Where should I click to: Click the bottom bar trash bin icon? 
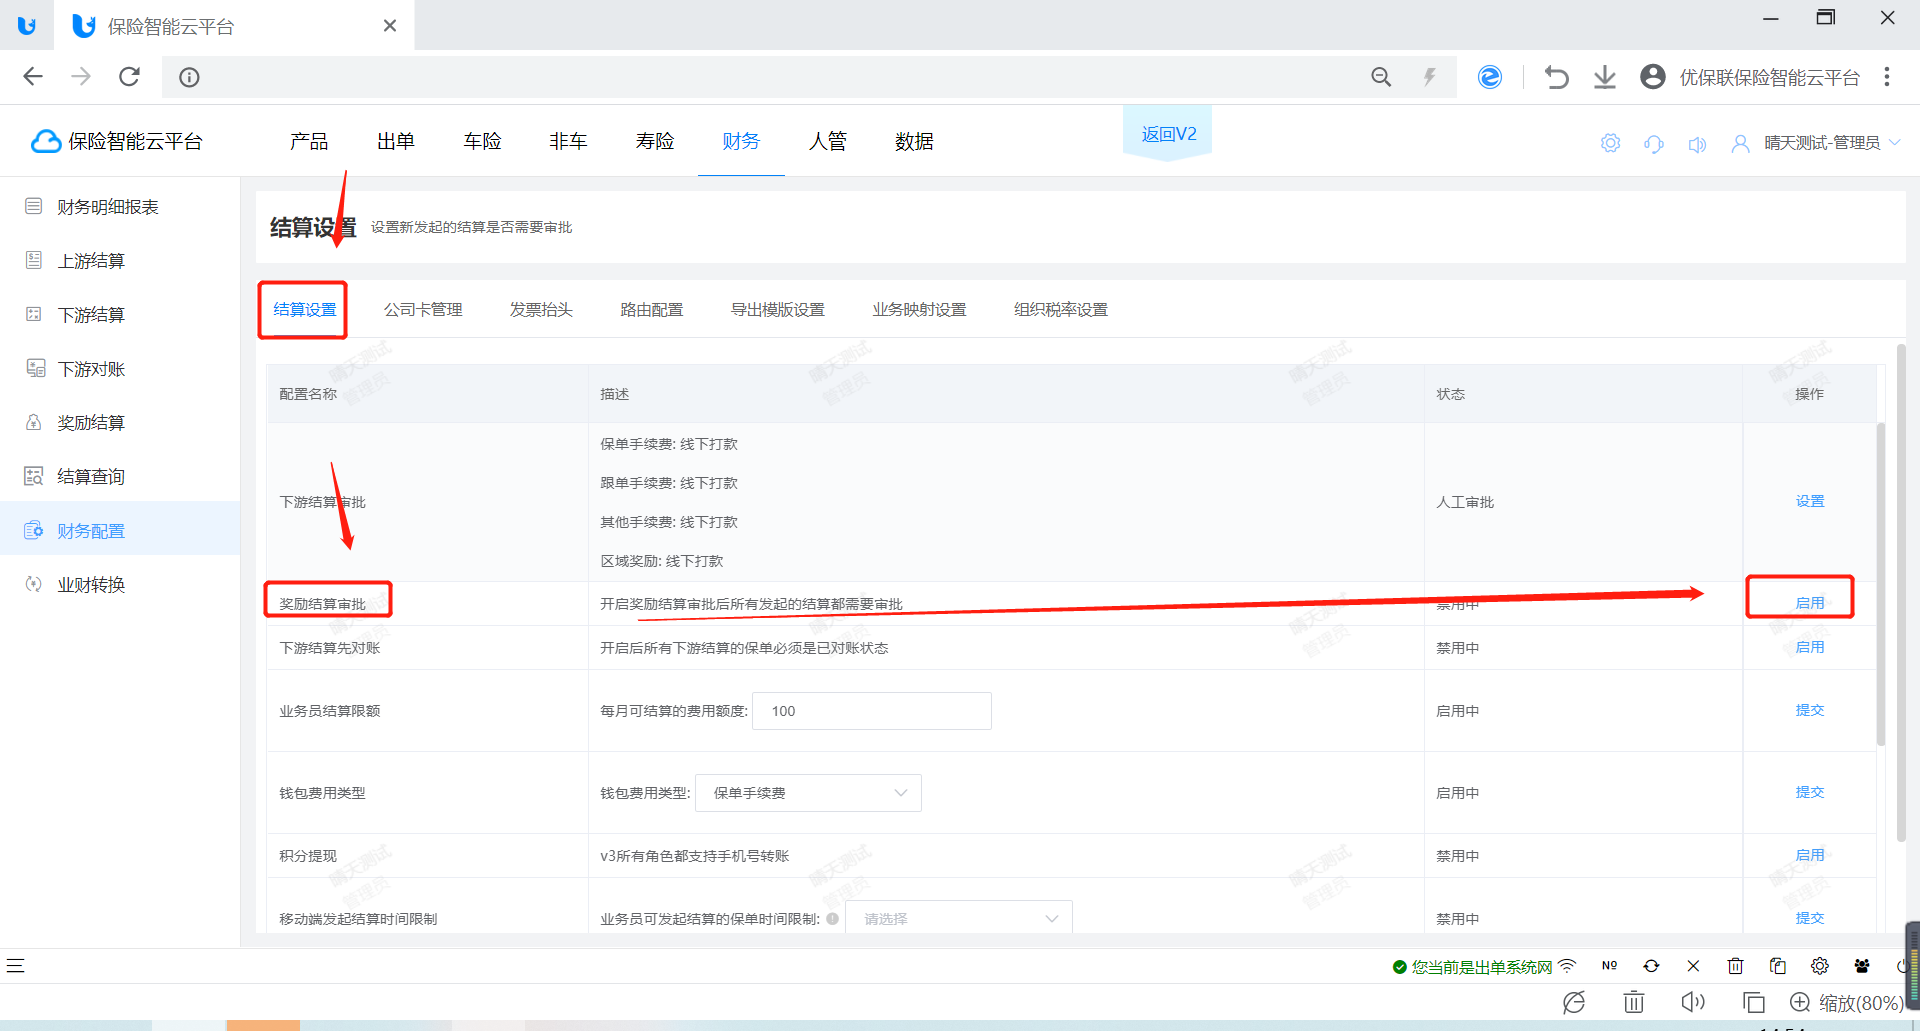click(1634, 1002)
